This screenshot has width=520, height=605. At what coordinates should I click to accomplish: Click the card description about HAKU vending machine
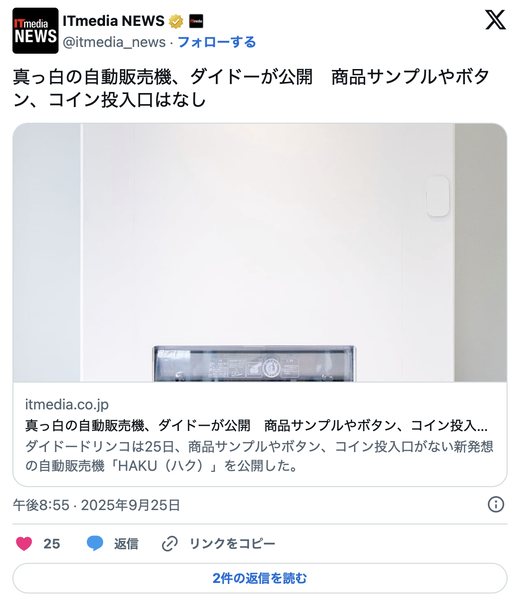[259, 456]
